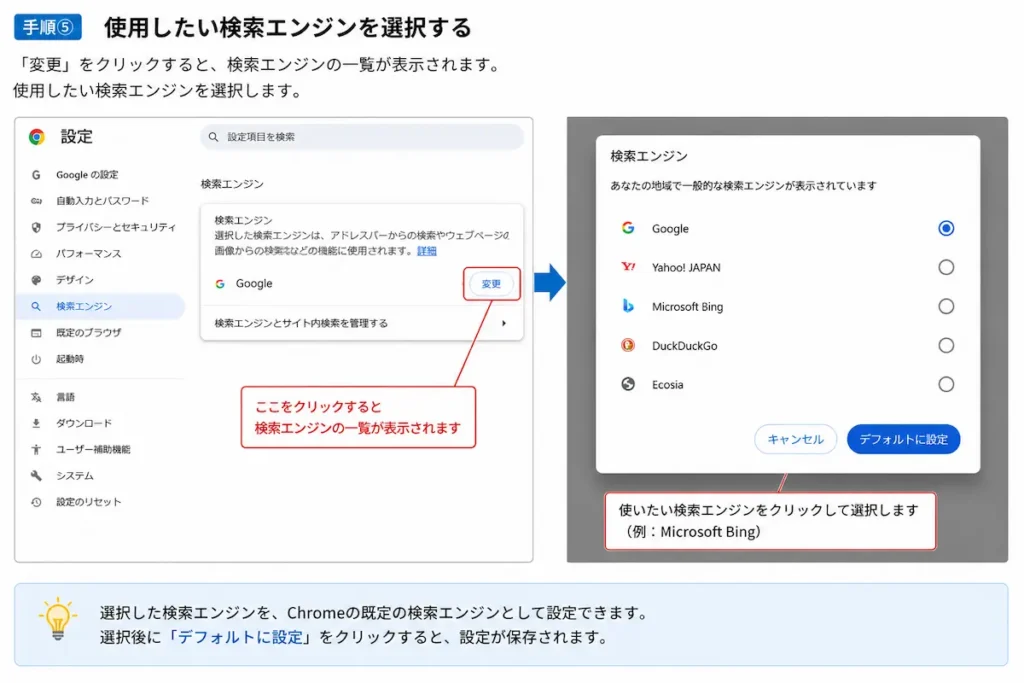Click the DuckDuckGo logo in dialog
1024x683 pixels.
click(628, 345)
